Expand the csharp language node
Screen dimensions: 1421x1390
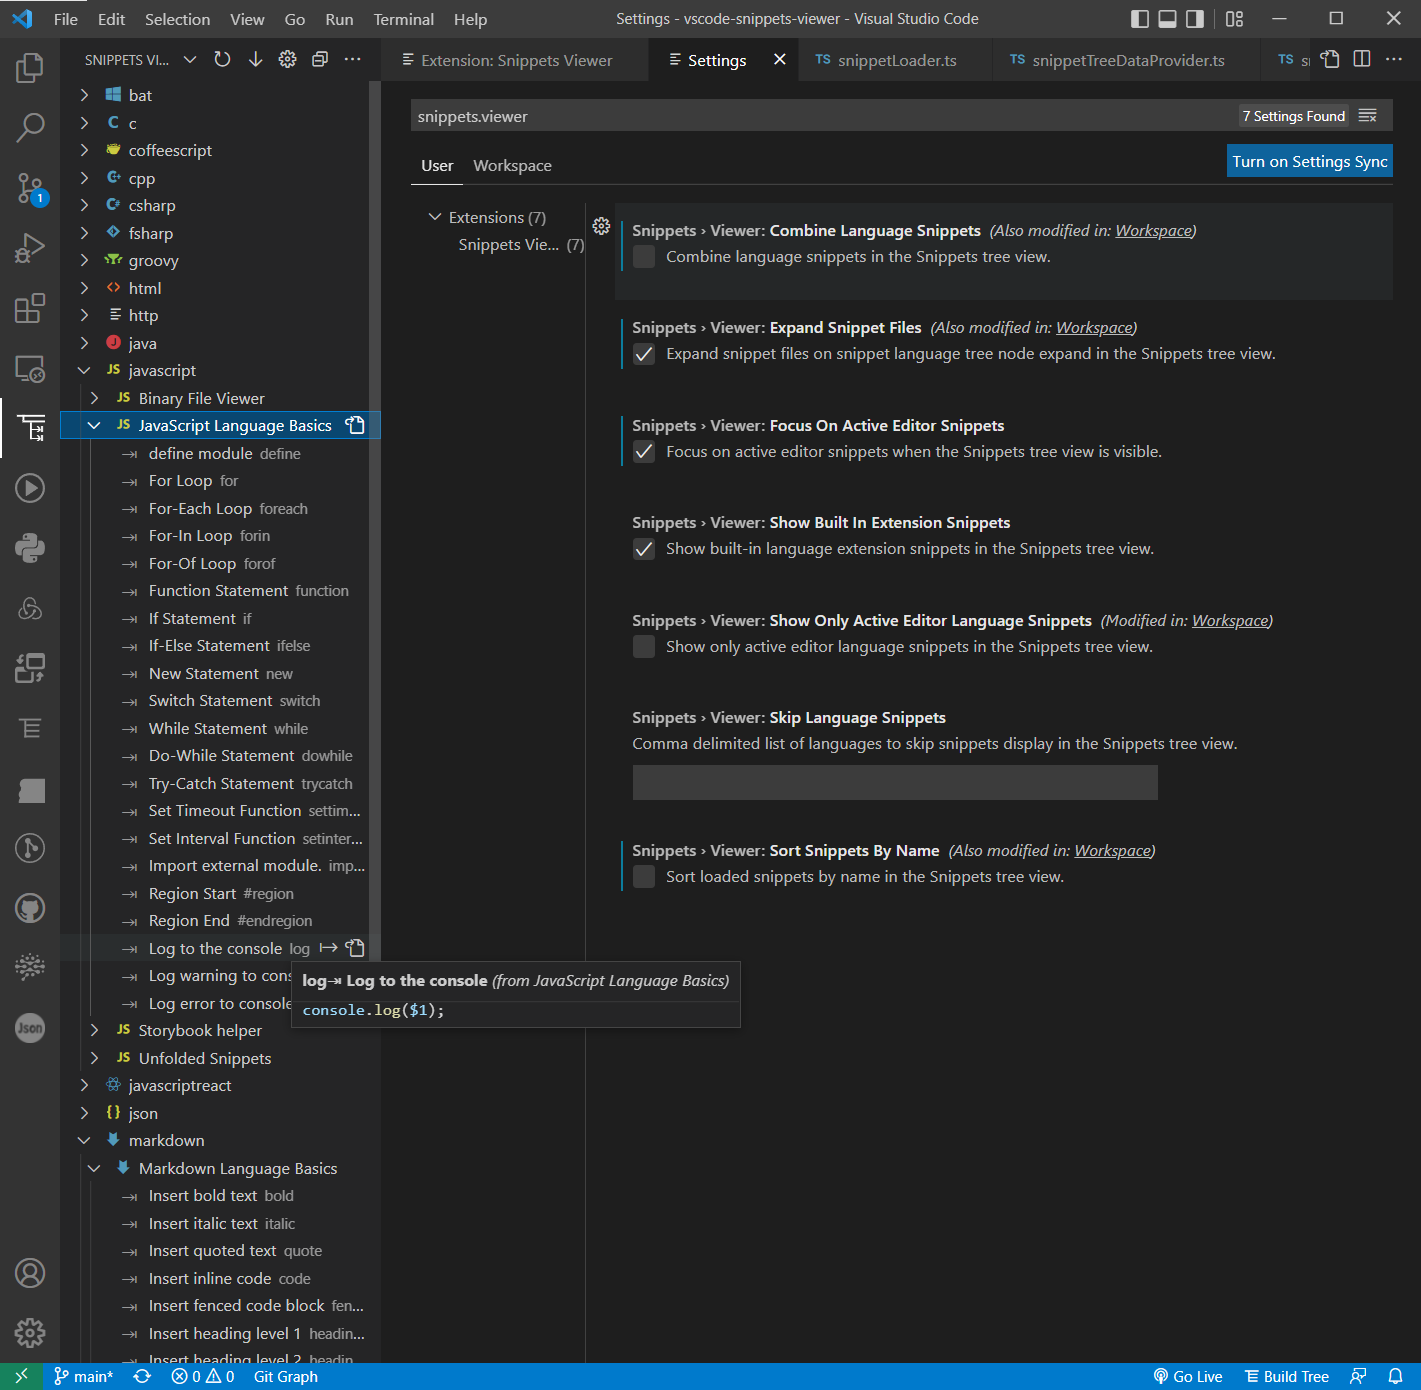click(x=84, y=205)
